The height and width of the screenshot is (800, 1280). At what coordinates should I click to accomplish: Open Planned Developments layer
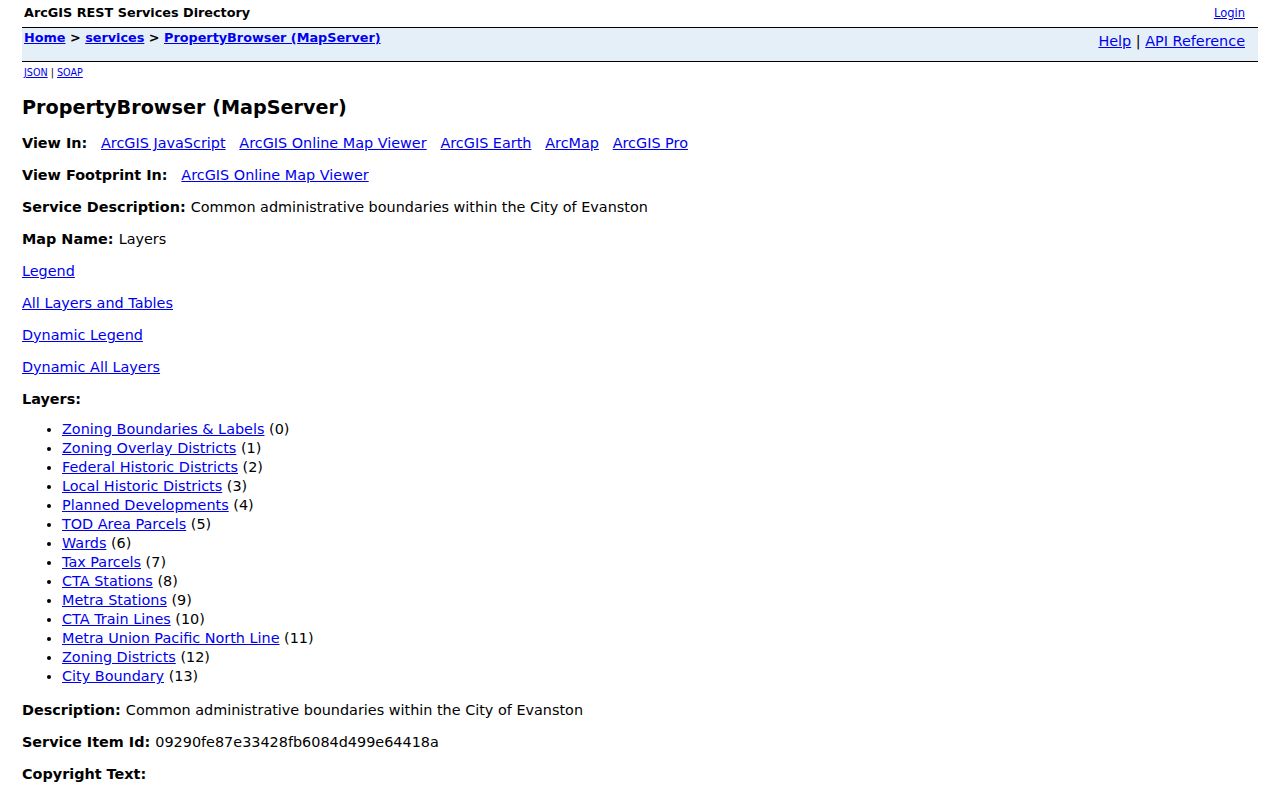[x=145, y=505]
